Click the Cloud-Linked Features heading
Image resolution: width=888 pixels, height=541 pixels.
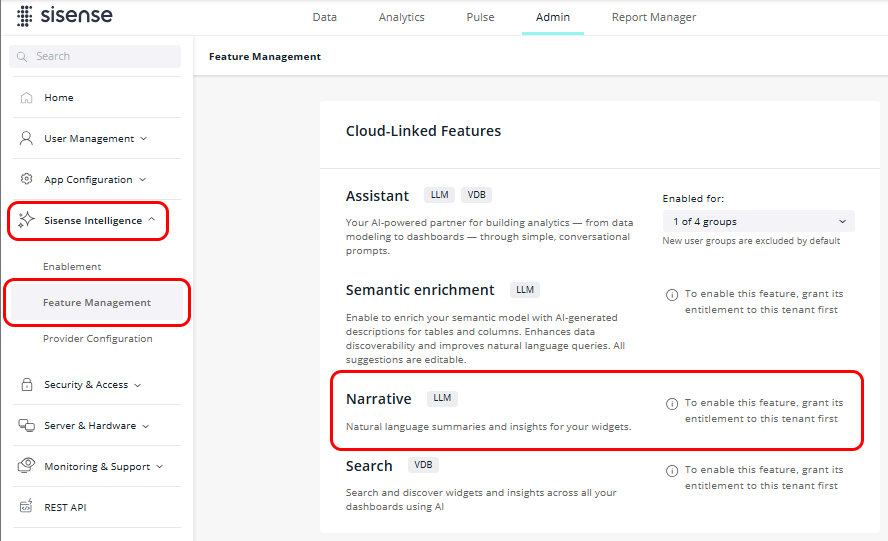pos(423,131)
